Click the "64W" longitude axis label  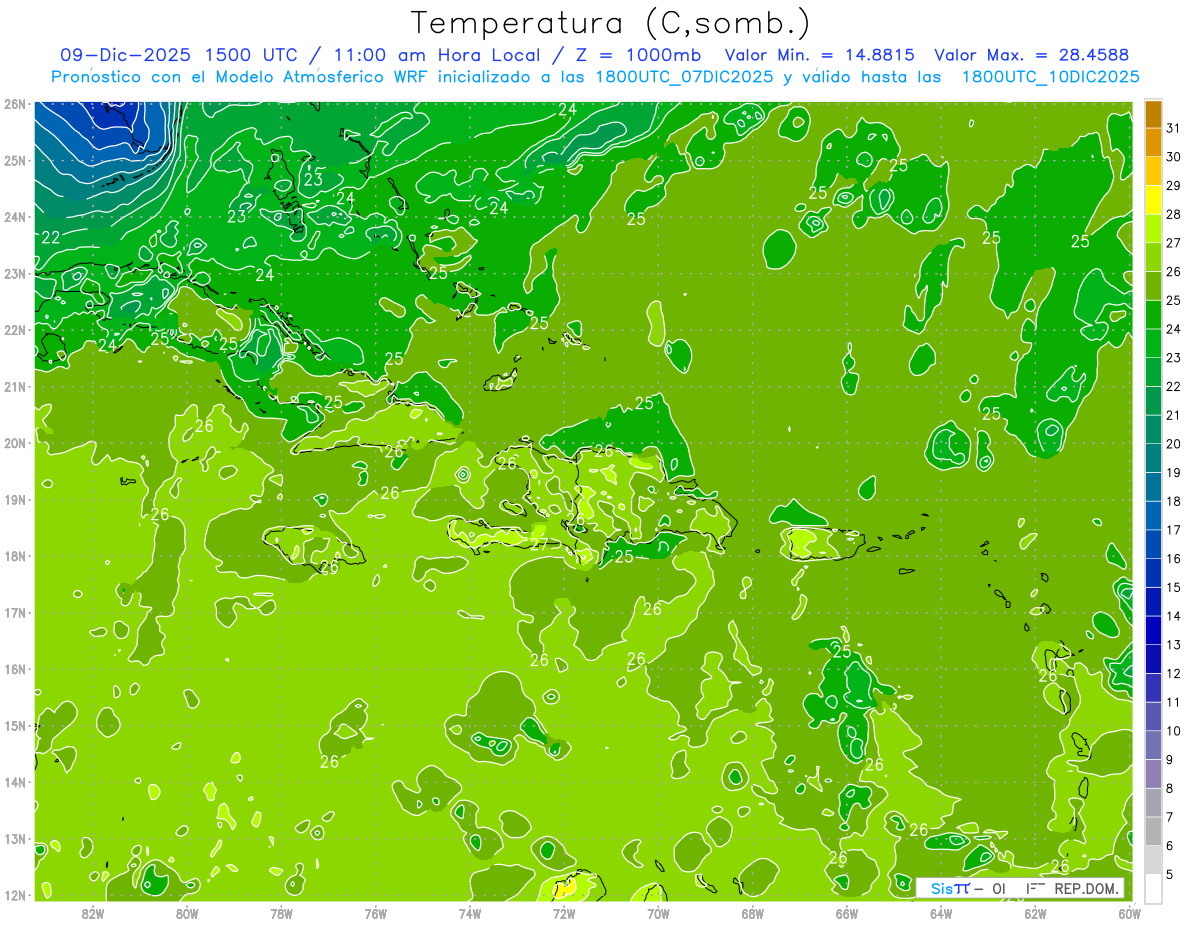941,913
